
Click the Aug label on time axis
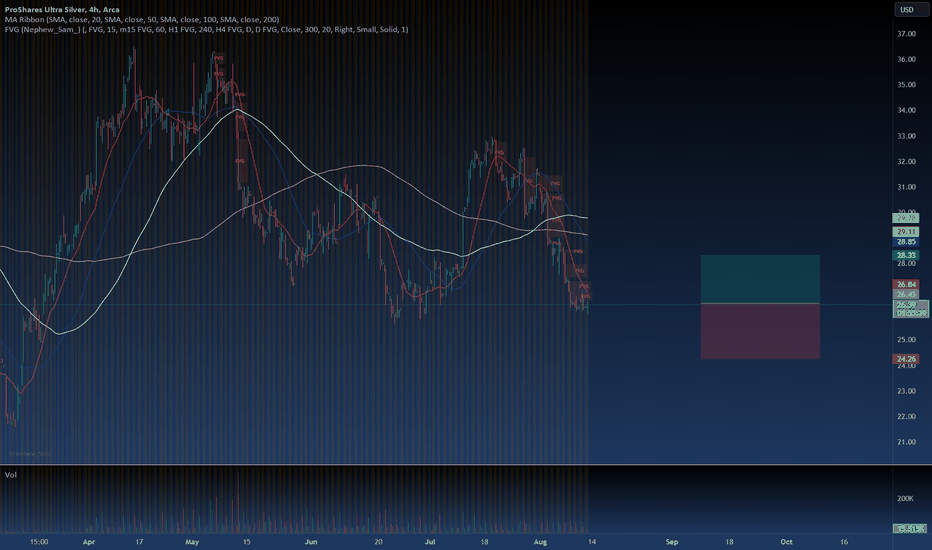540,542
